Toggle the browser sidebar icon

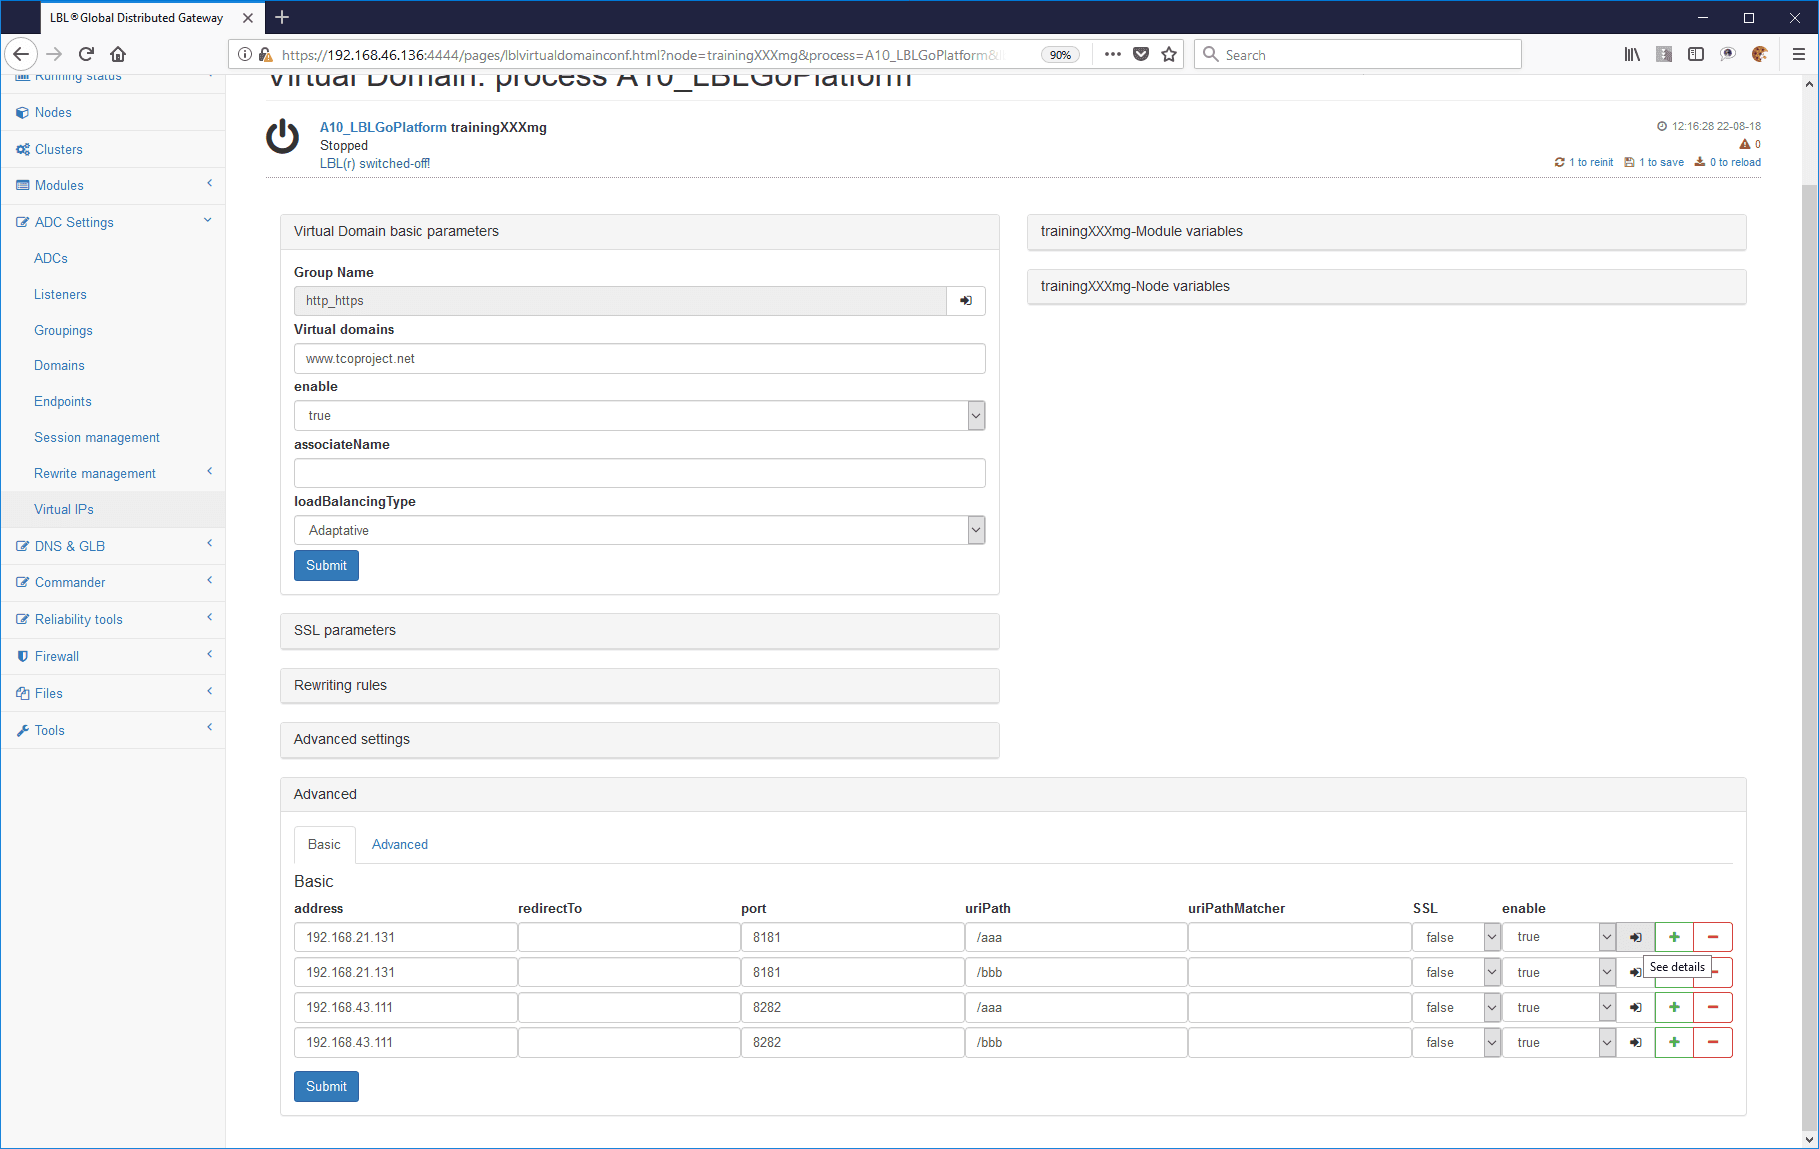1696,54
